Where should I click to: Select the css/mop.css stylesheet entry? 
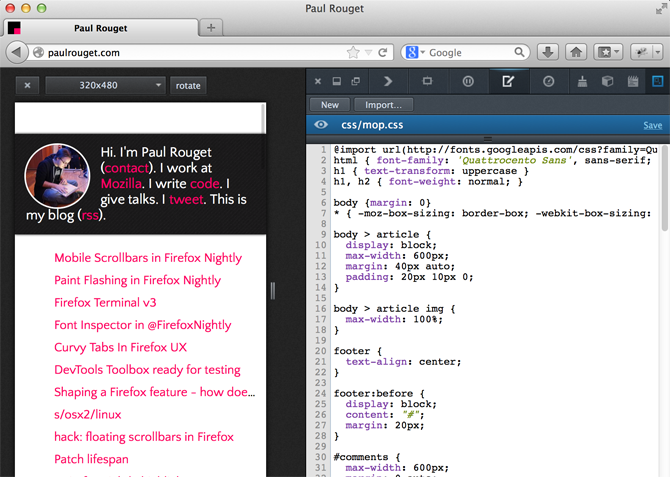click(x=488, y=125)
